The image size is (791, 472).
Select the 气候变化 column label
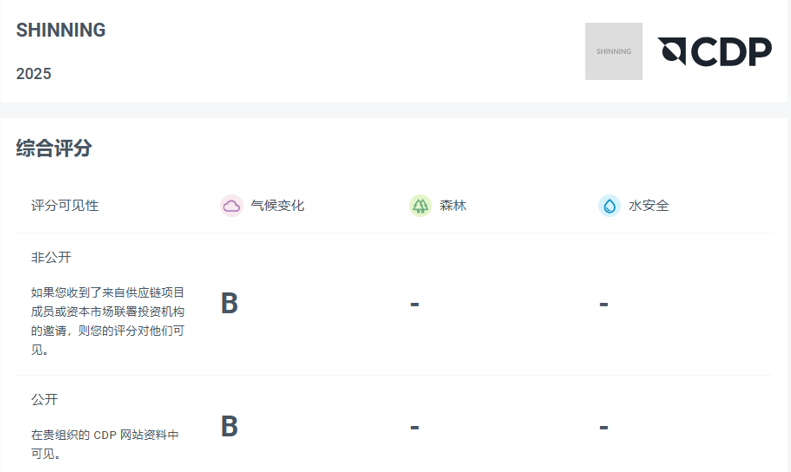coord(277,206)
